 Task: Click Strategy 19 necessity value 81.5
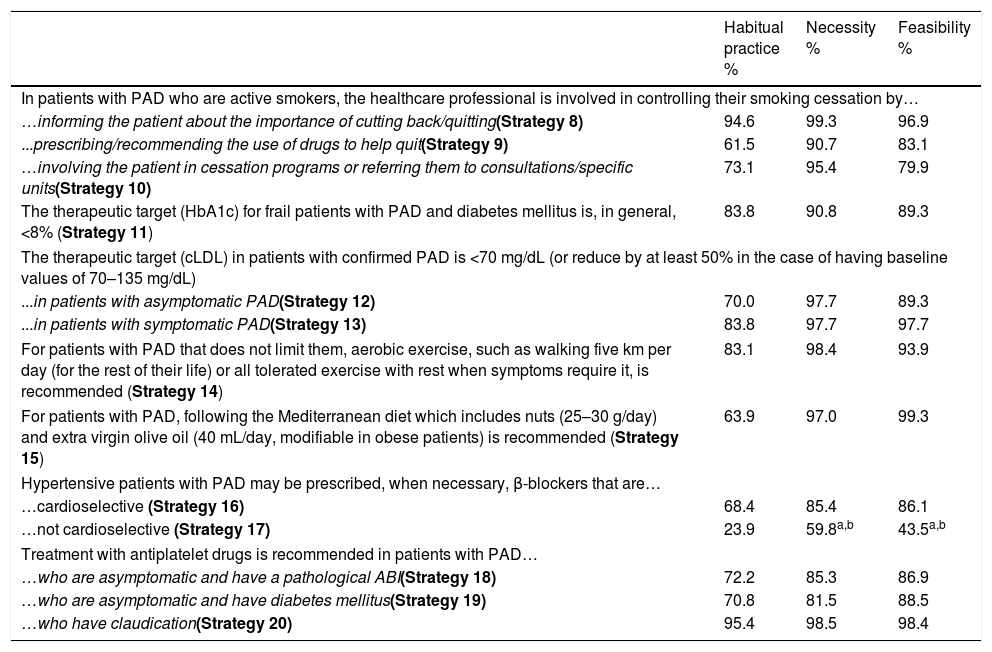pyautogui.click(x=823, y=601)
